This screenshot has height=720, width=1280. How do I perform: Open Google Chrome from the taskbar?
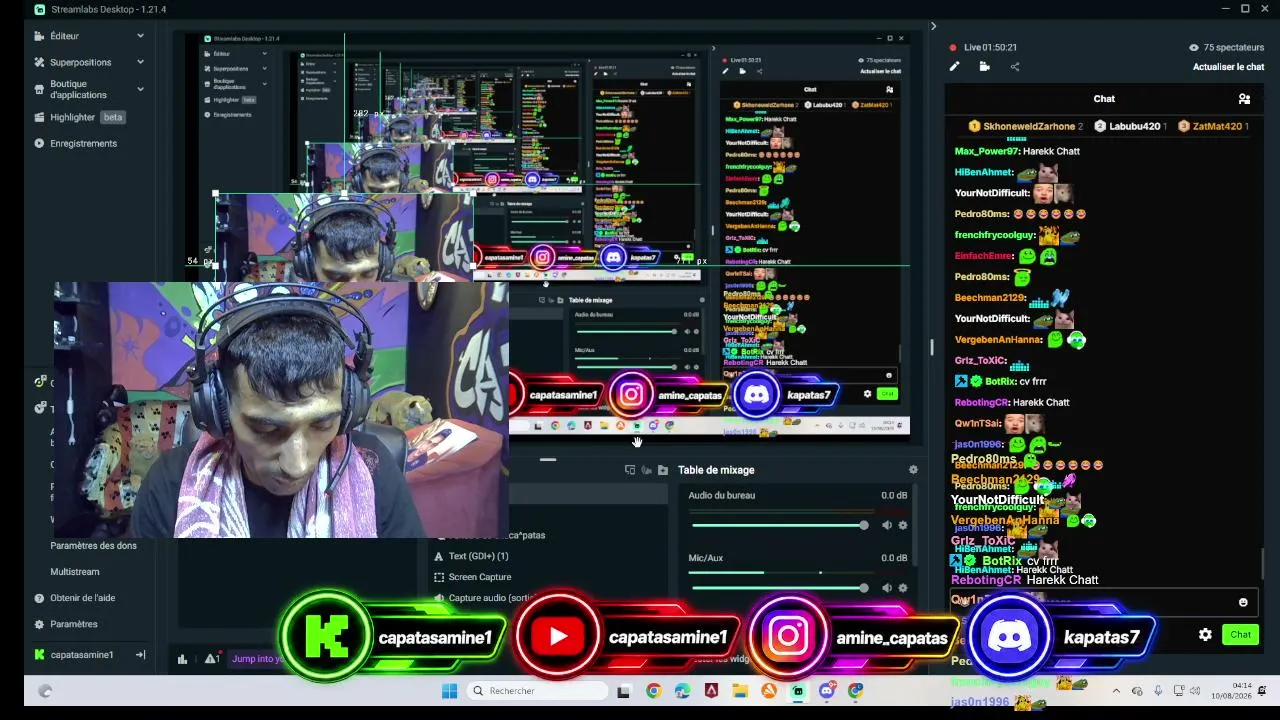(653, 691)
